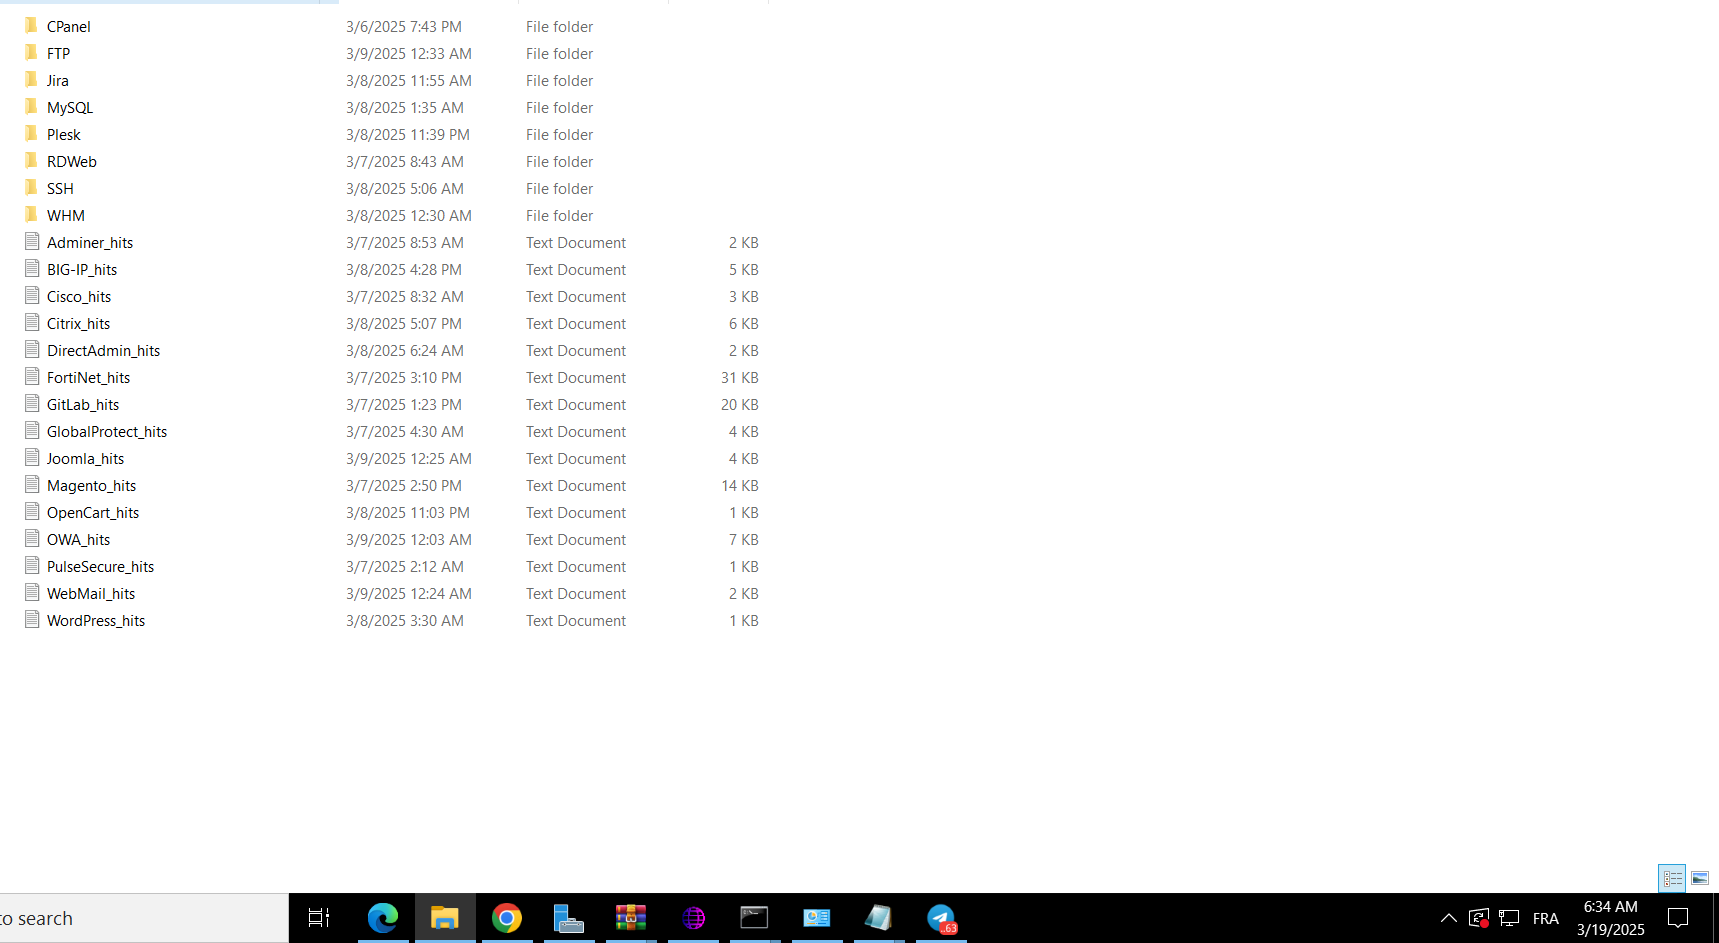This screenshot has height=943, width=1719.
Task: Open Task View from the taskbar
Action: coord(319,918)
